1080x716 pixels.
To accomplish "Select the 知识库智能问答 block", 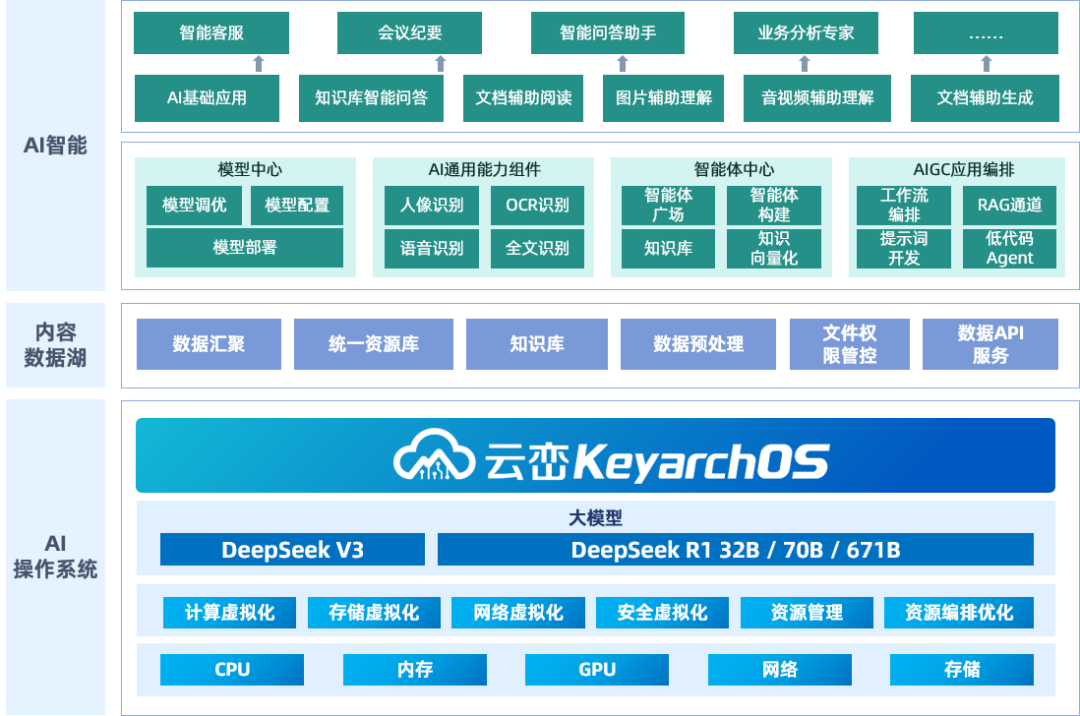I will (x=371, y=98).
